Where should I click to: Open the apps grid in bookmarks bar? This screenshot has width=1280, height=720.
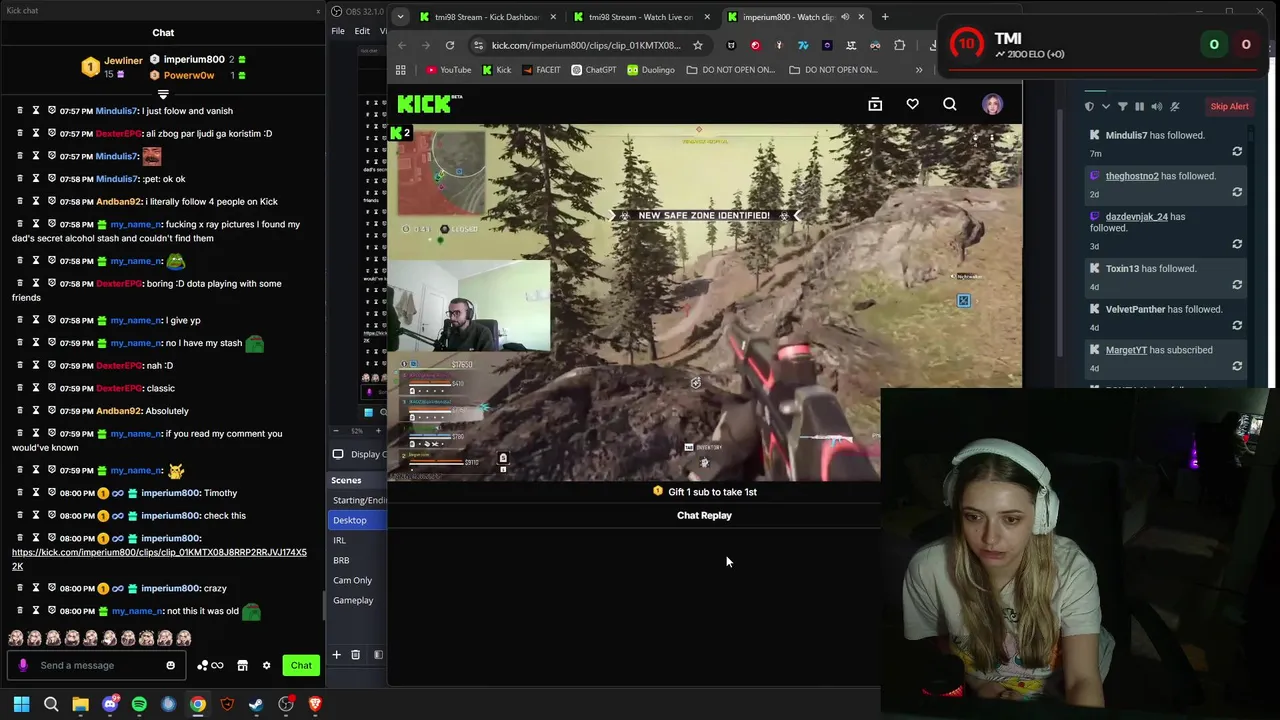pyautogui.click(x=401, y=70)
